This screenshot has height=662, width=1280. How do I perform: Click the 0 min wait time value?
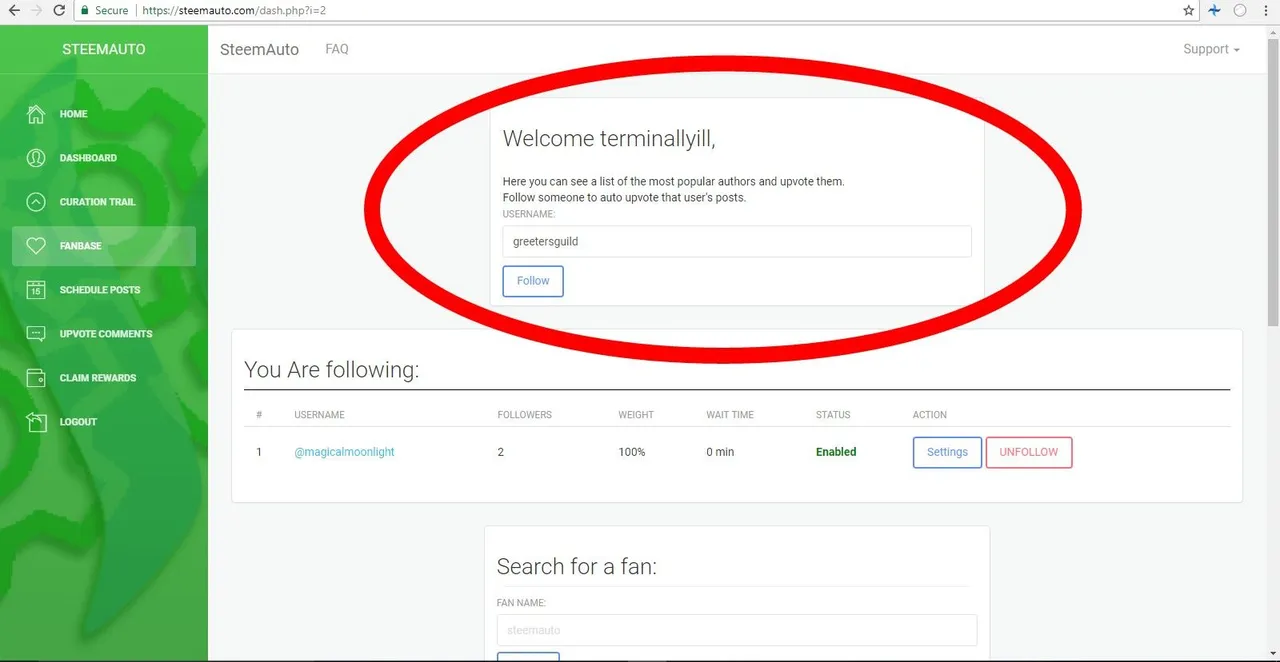[720, 452]
